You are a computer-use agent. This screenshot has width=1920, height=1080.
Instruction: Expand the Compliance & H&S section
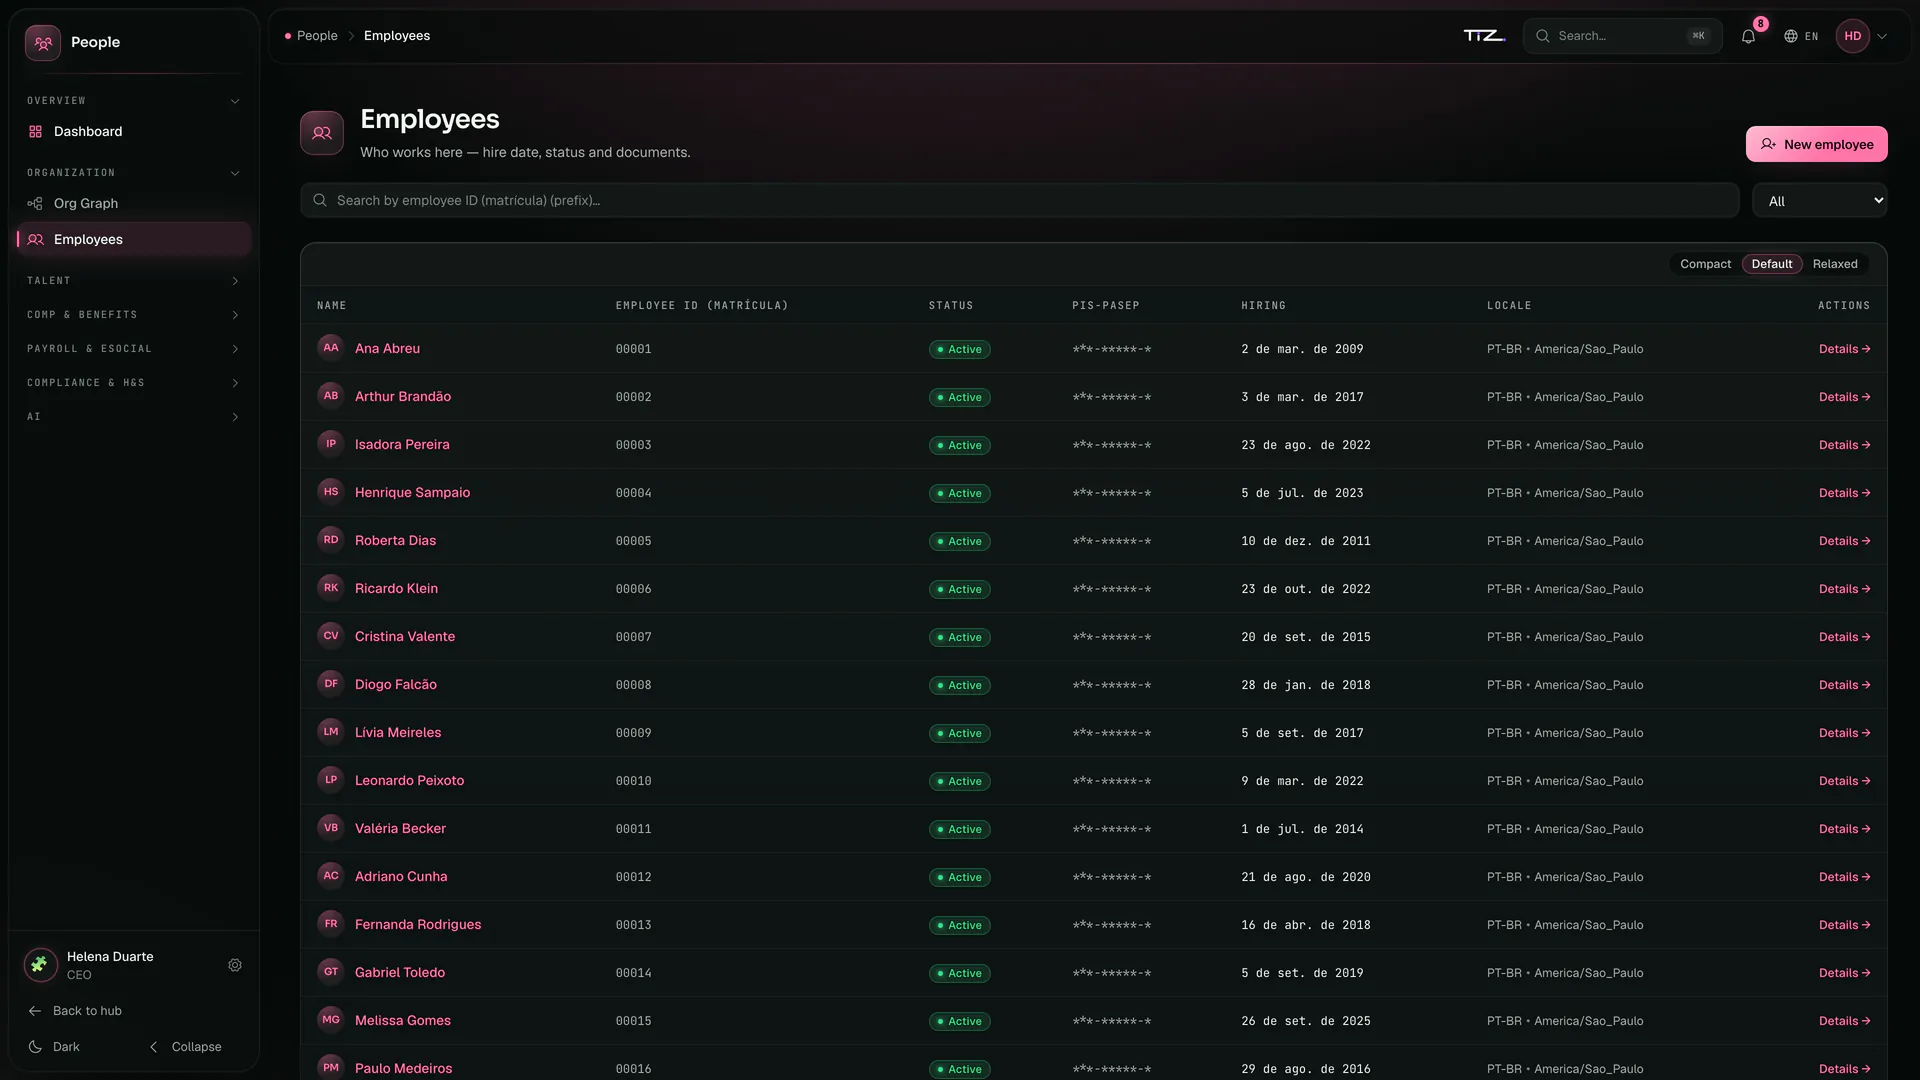tap(133, 383)
